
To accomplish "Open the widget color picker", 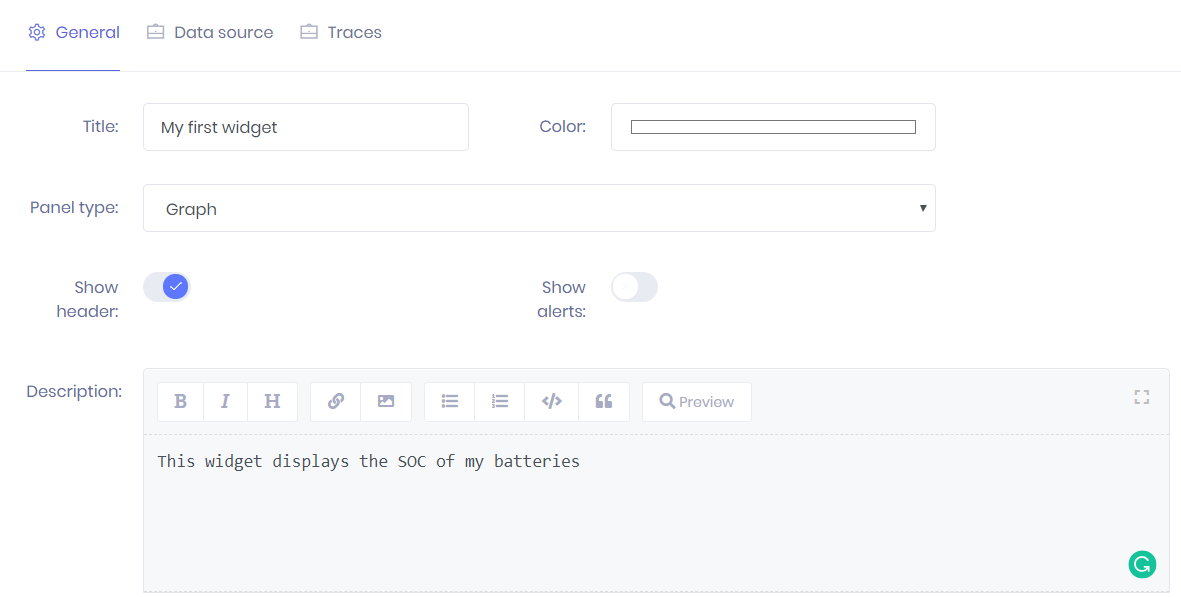I will 772,126.
